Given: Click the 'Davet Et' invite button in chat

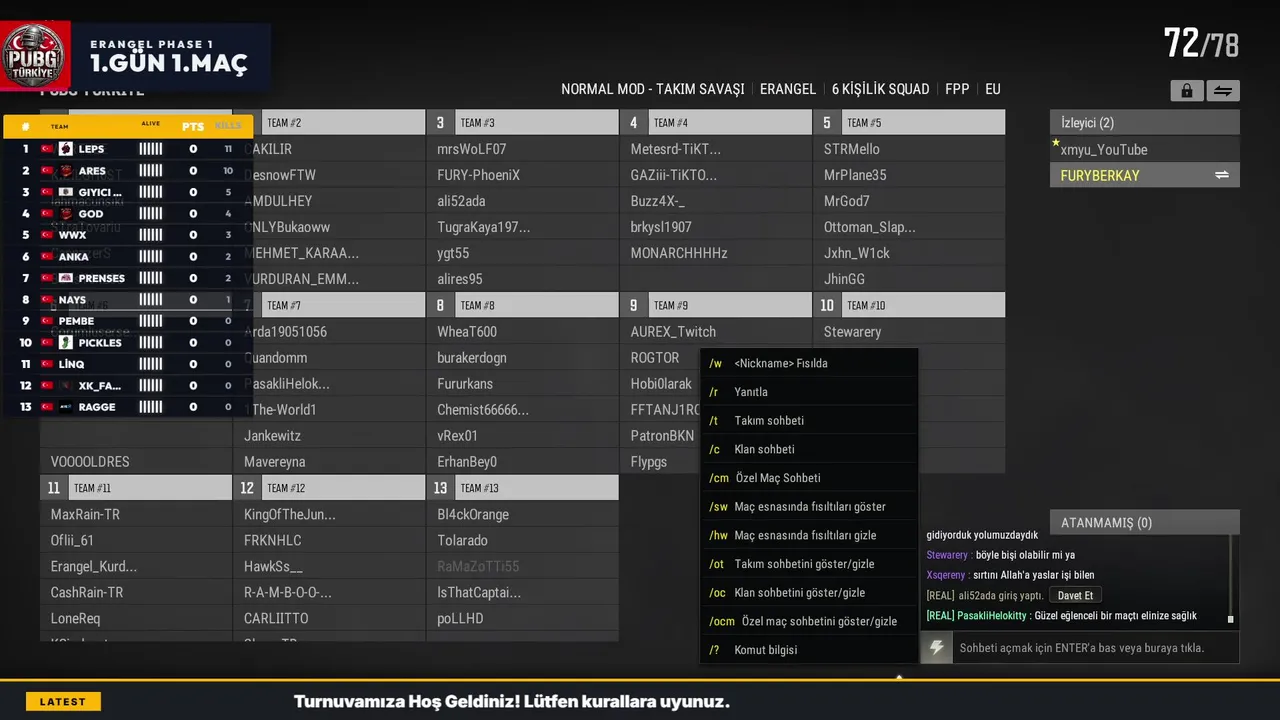Looking at the screenshot, I should point(1075,595).
